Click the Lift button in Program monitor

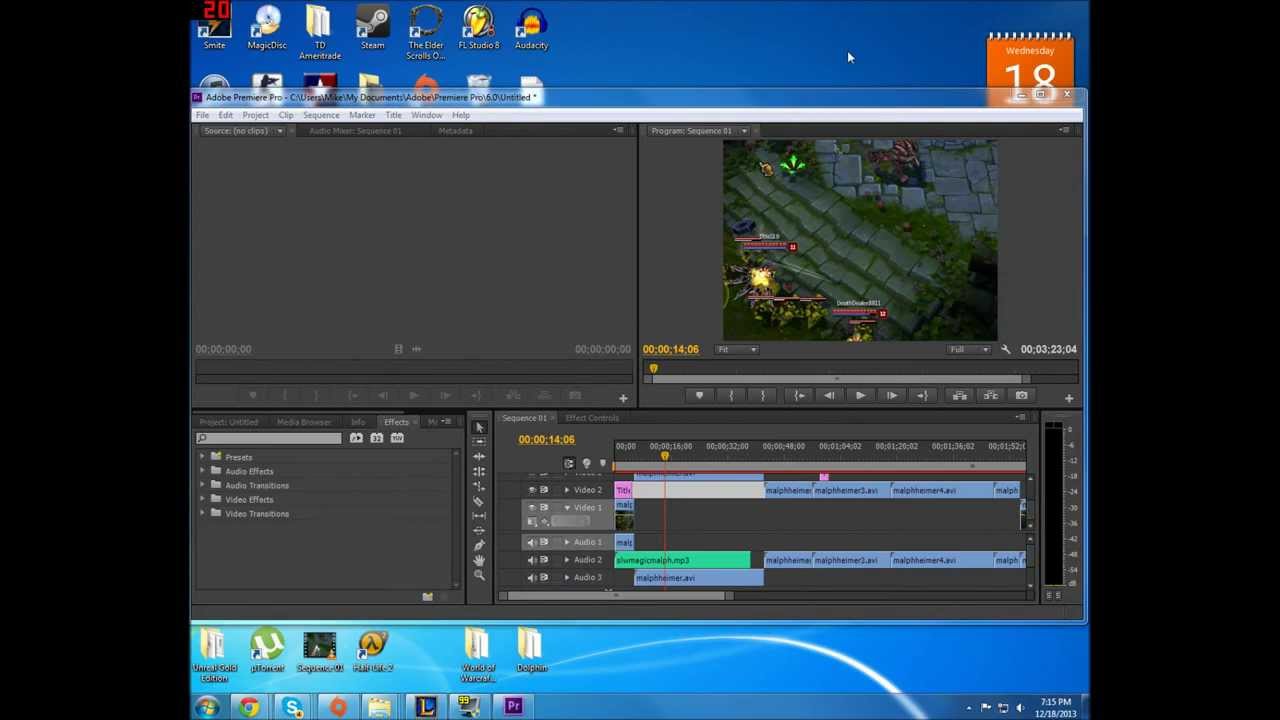tap(959, 396)
